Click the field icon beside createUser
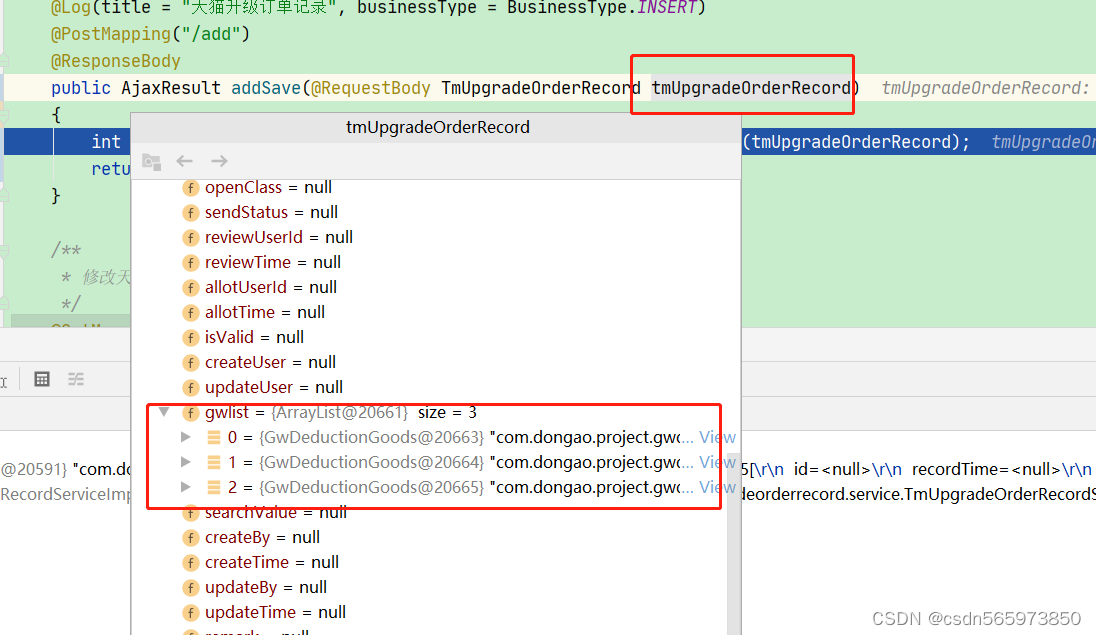This screenshot has height=635, width=1096. (190, 362)
